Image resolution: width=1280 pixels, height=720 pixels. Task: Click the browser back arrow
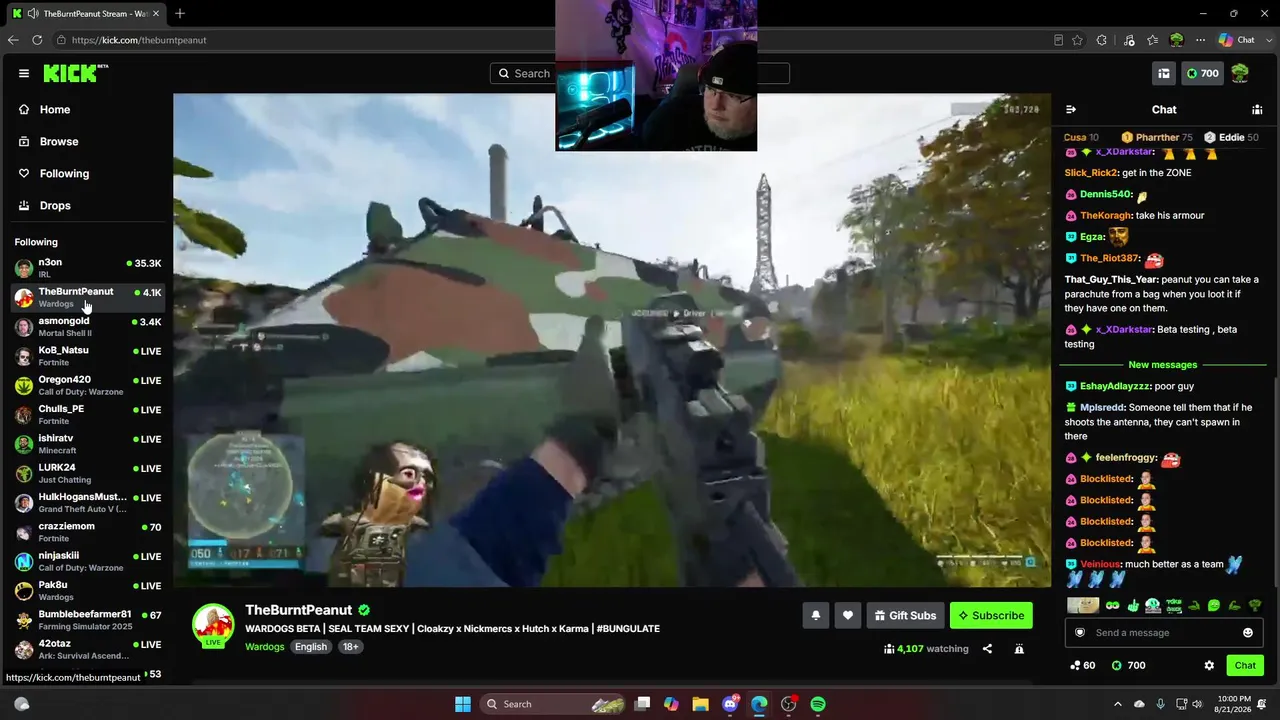click(13, 40)
